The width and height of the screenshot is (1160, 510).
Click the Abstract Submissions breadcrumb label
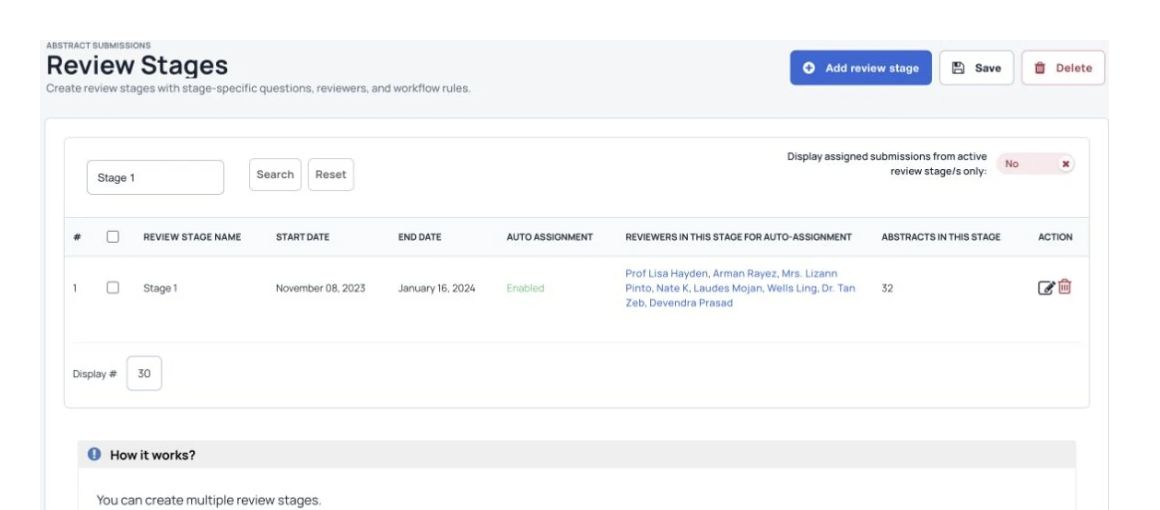[98, 46]
